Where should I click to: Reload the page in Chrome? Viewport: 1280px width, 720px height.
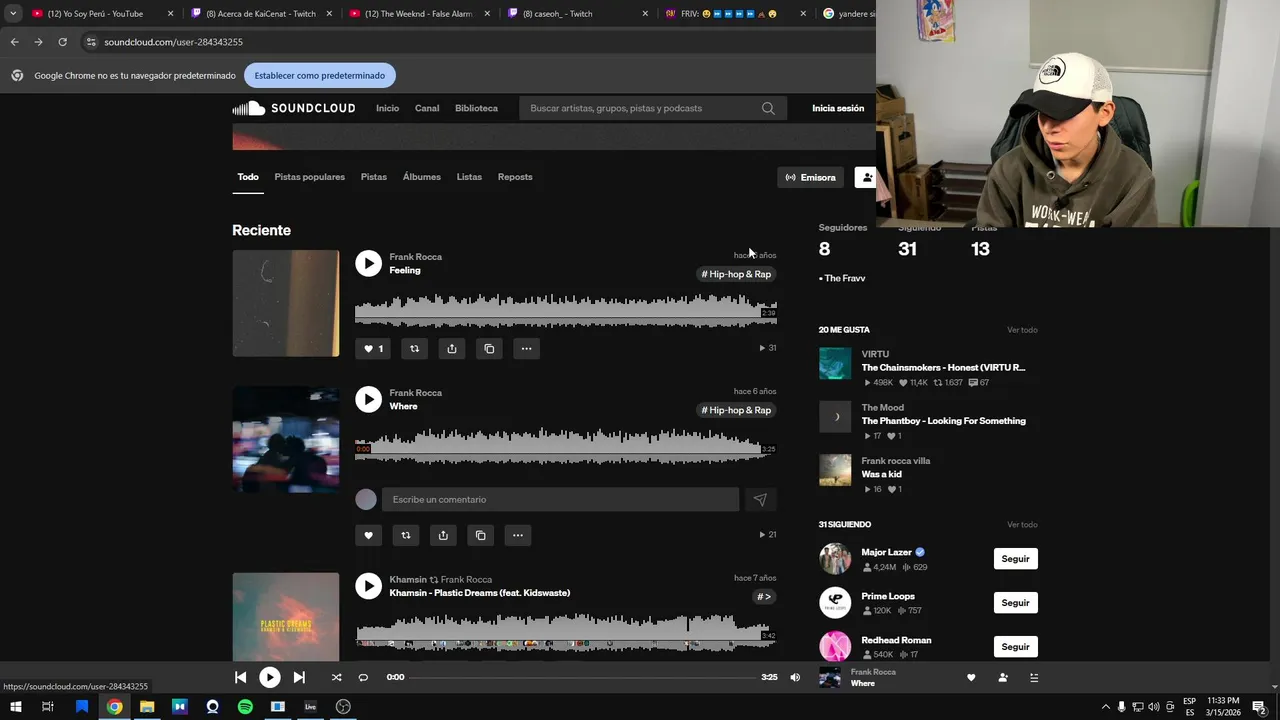coord(62,42)
